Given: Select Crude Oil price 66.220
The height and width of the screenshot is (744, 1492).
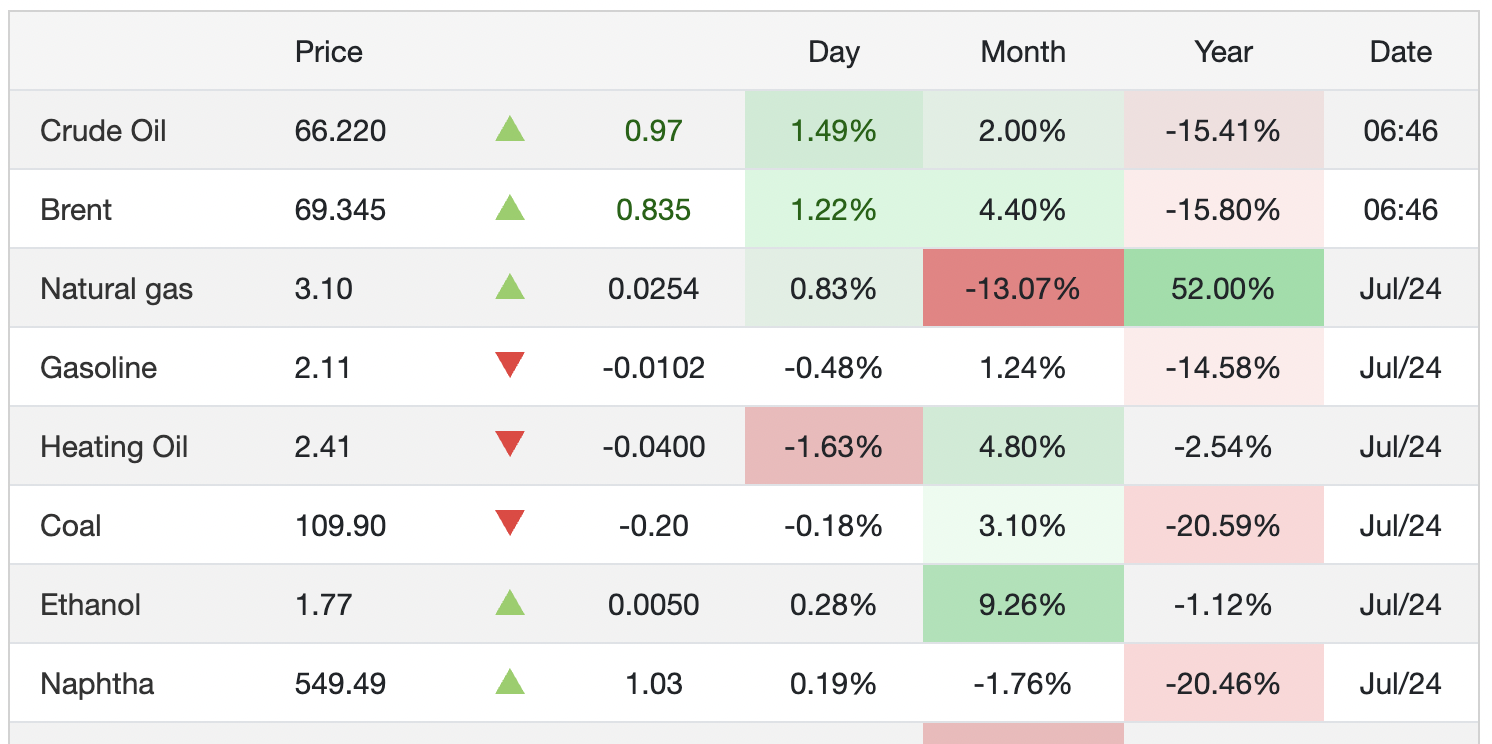Looking at the screenshot, I should click(x=341, y=131).
